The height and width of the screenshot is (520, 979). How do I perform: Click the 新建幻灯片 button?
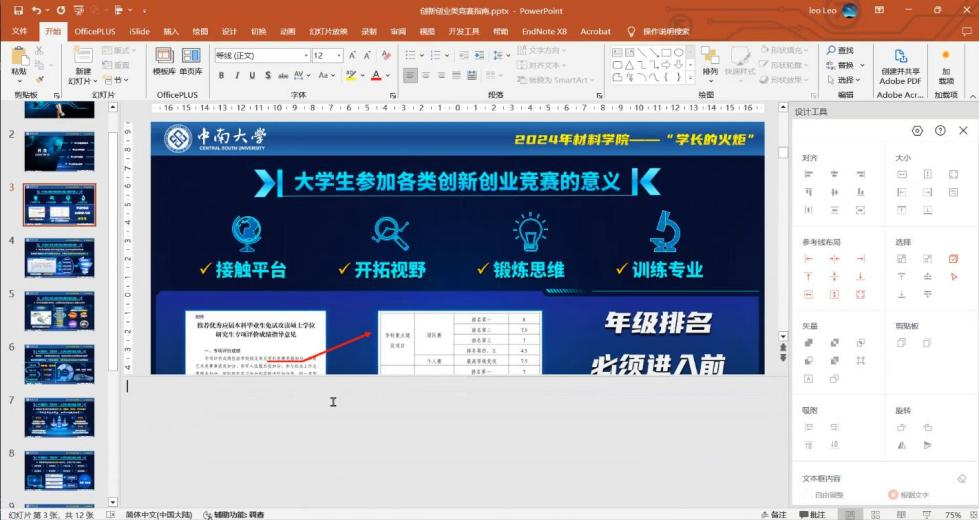(x=82, y=66)
